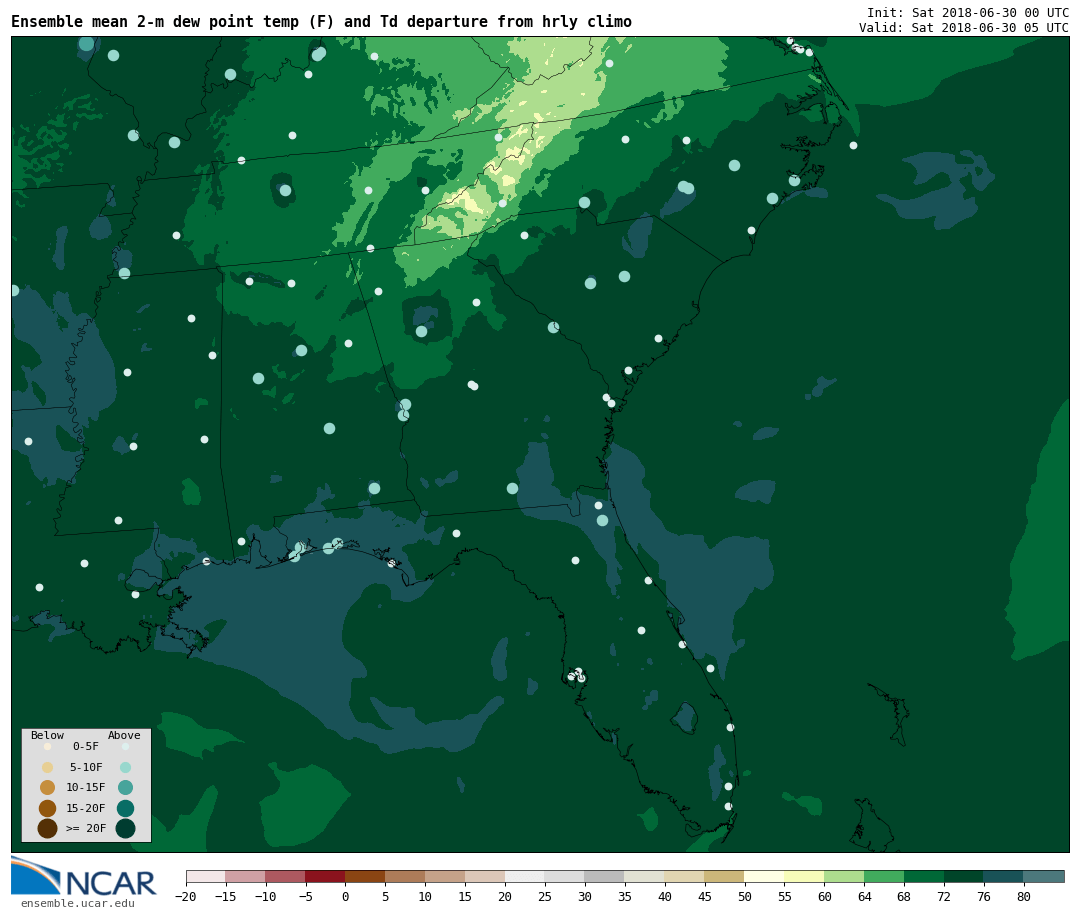This screenshot has width=1080, height=915.
Task: Click the teal 'Above 10-15F' legend circle
Action: point(125,788)
